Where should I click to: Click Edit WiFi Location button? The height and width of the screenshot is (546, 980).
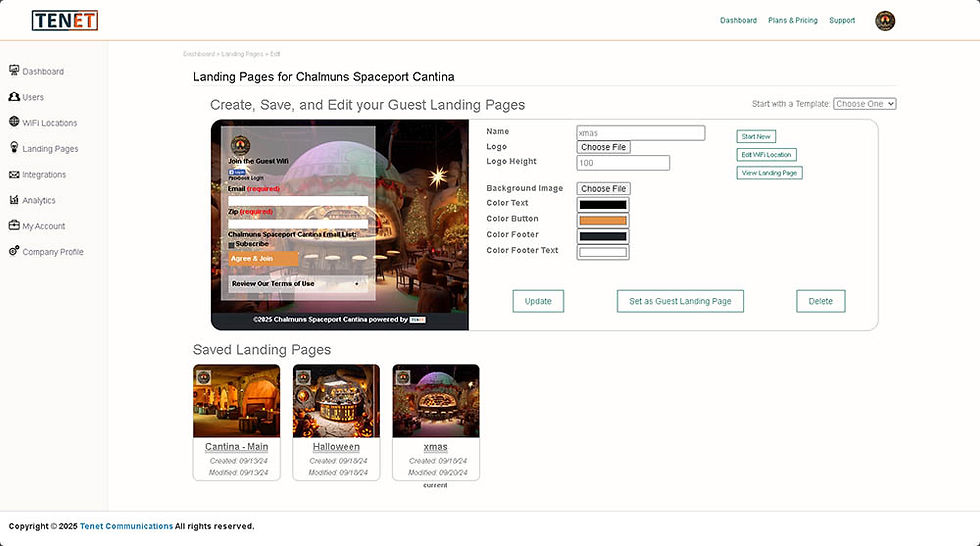766,155
